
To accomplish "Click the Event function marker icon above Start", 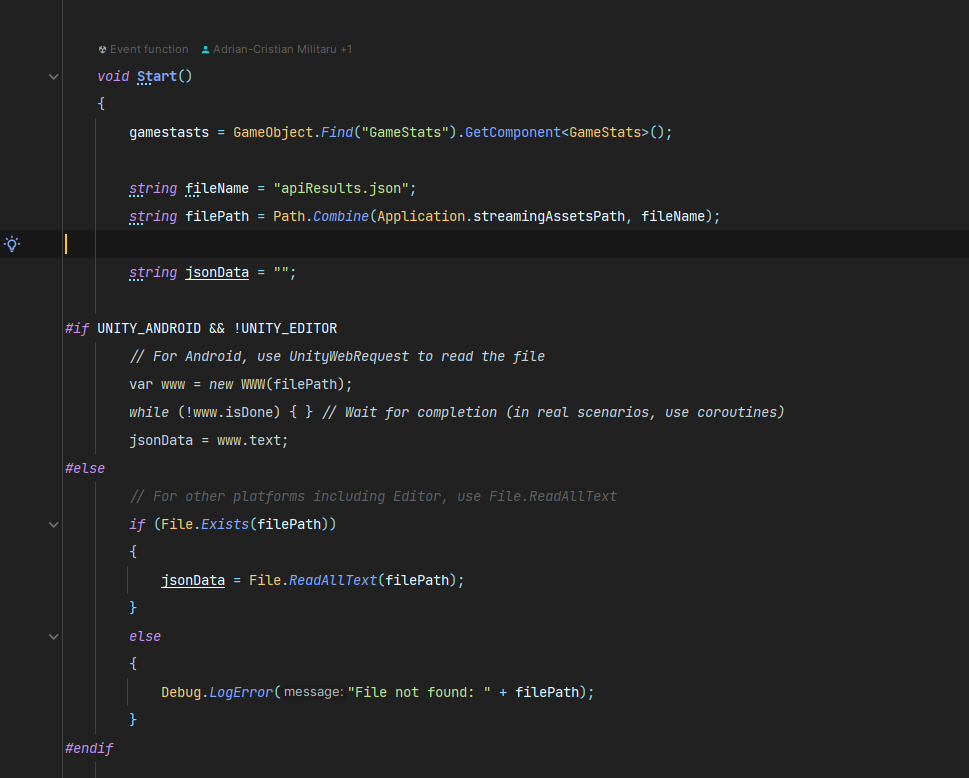I will coord(102,49).
